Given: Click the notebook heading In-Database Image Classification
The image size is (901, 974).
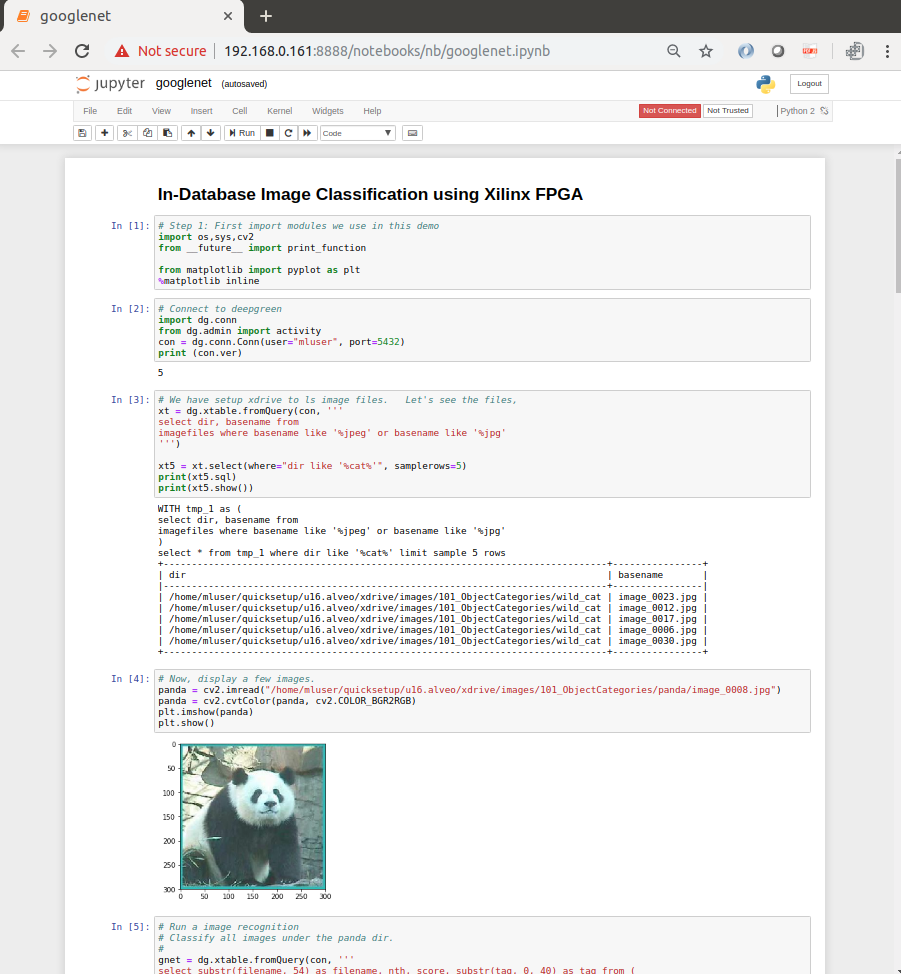Looking at the screenshot, I should pyautogui.click(x=370, y=194).
